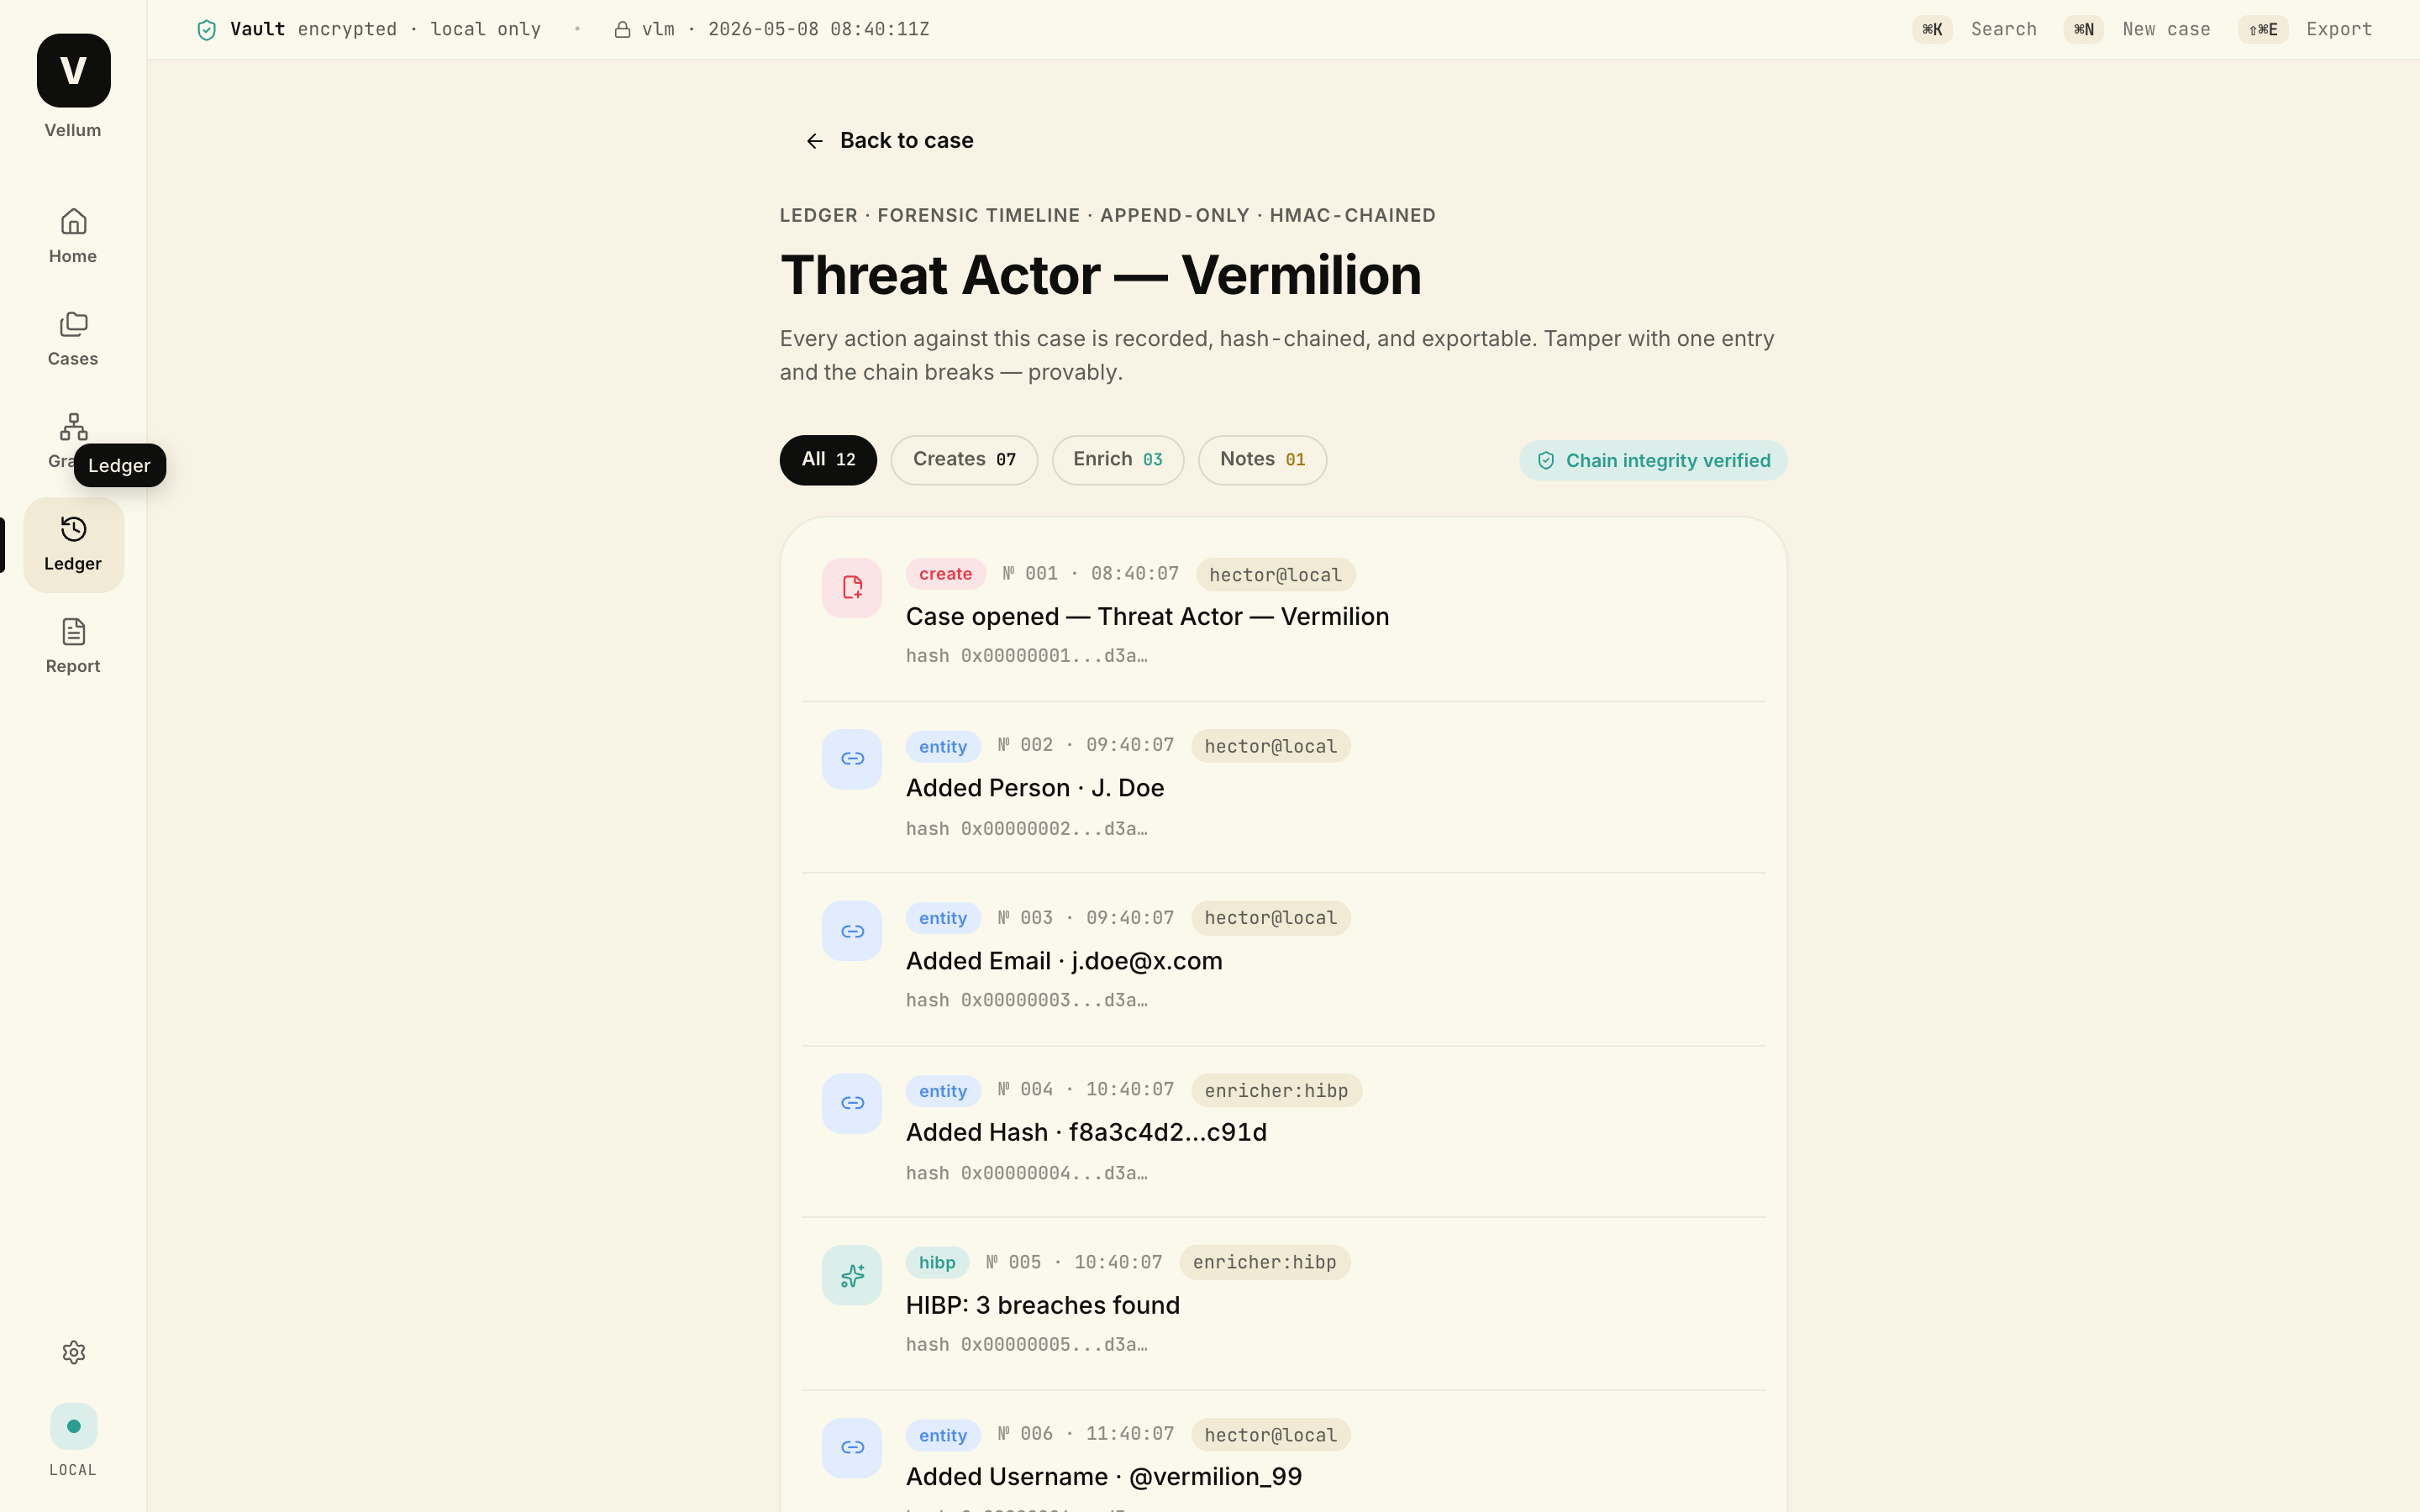Viewport: 2420px width, 1512px height.
Task: Open settings gear in sidebar
Action: (x=73, y=1352)
